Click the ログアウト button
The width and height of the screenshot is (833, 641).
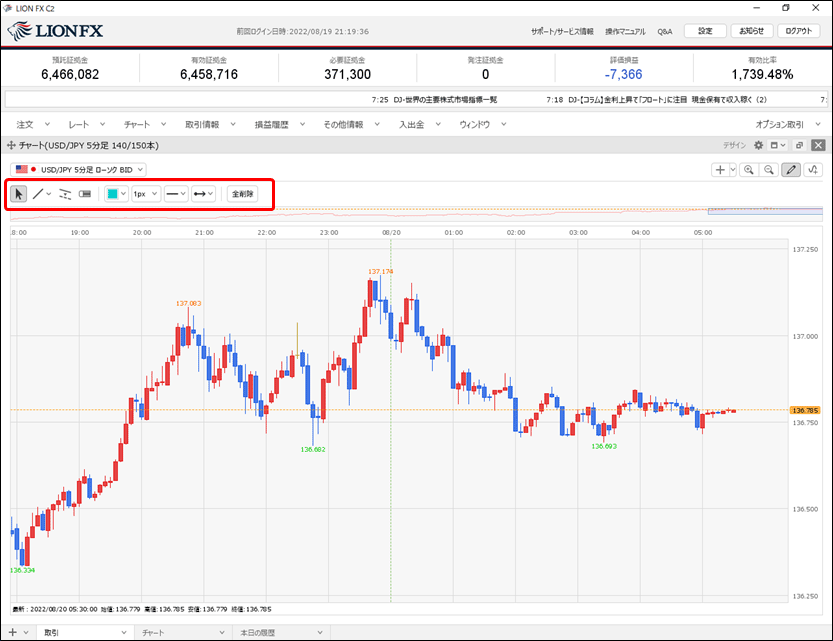[799, 31]
